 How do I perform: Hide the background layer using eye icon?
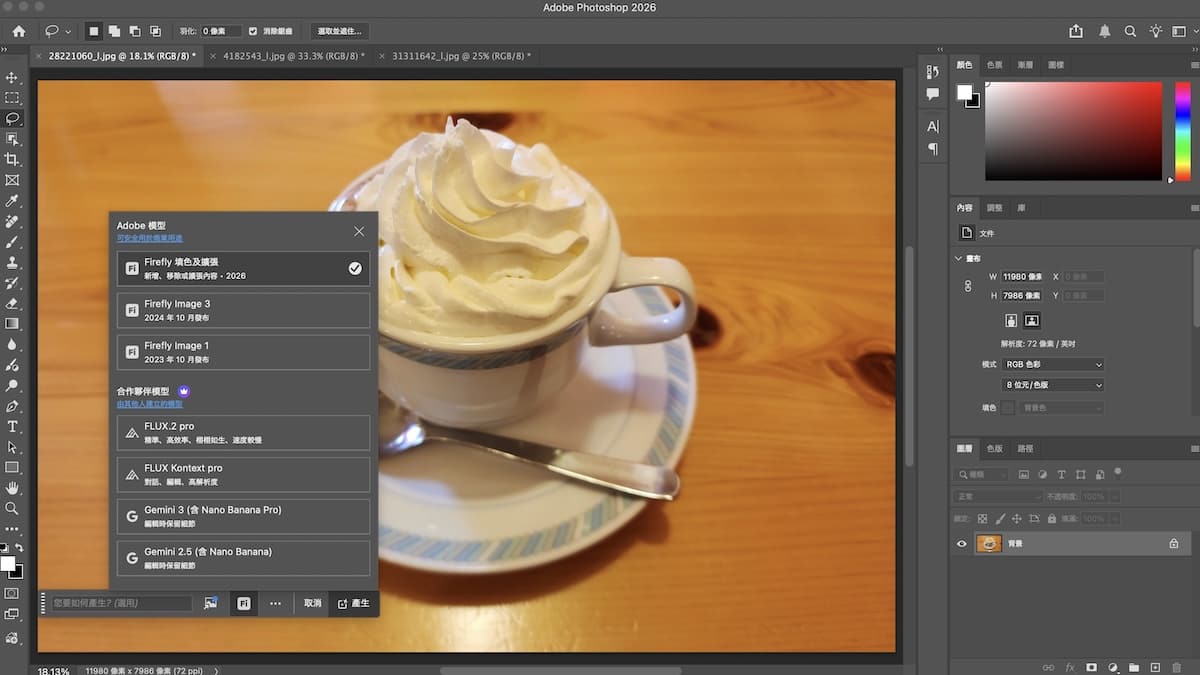(962, 544)
